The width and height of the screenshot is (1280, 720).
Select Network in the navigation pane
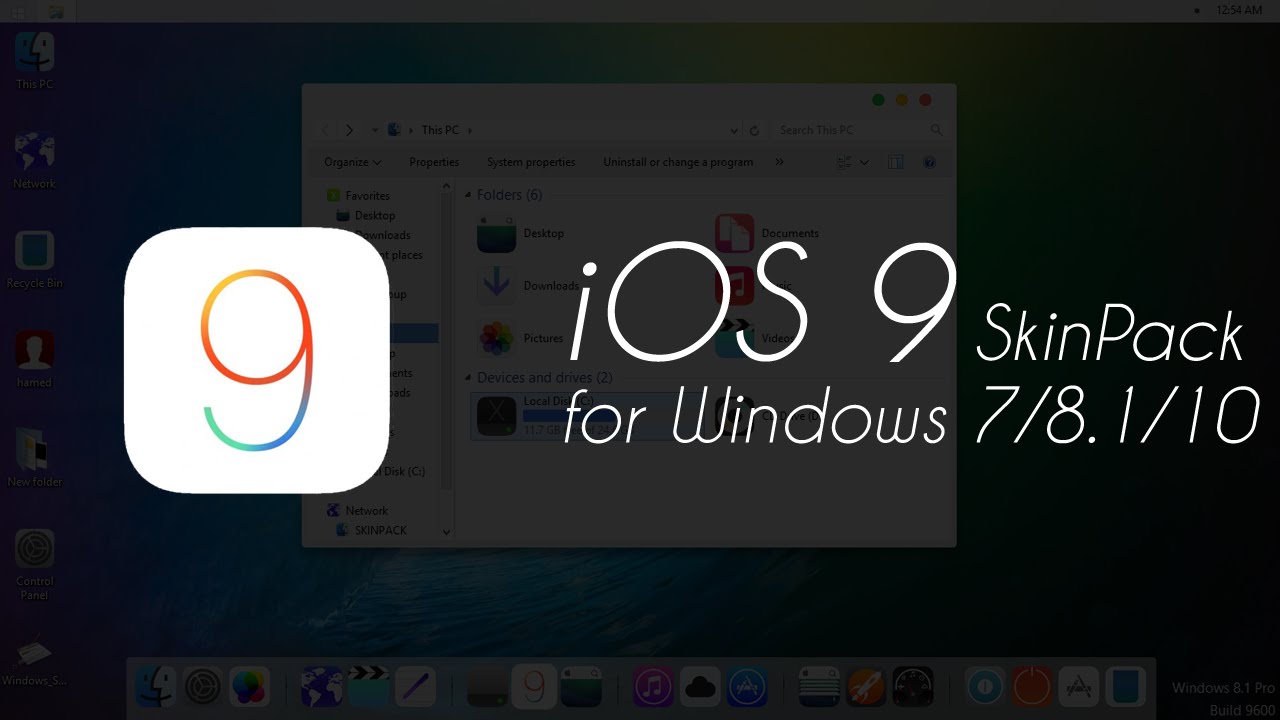click(357, 511)
